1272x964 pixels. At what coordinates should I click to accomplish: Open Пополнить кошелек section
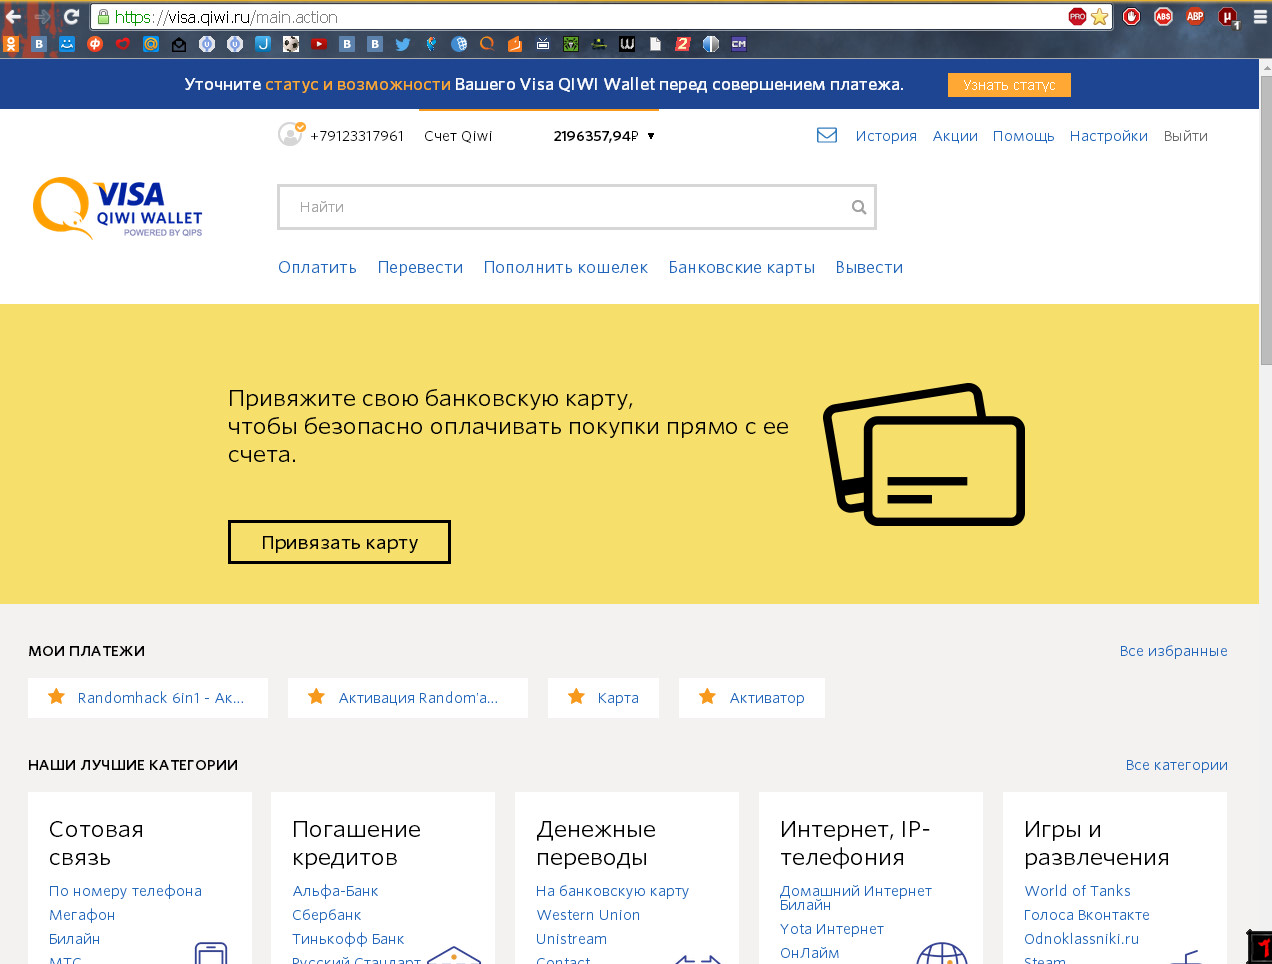click(x=566, y=267)
